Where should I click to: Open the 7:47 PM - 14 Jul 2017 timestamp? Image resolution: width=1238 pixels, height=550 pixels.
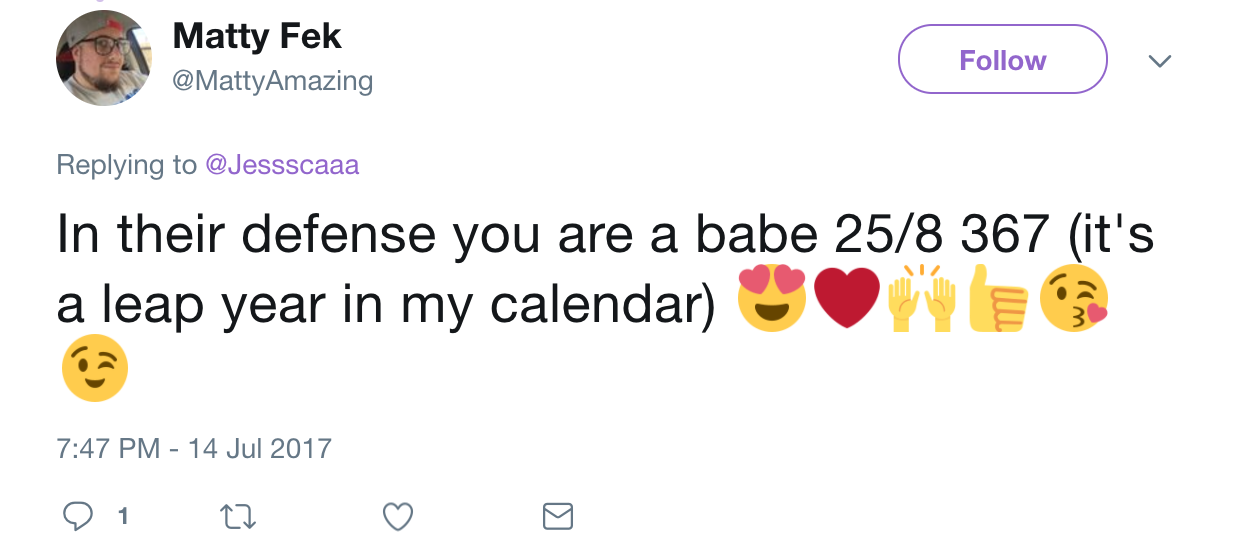coord(194,448)
